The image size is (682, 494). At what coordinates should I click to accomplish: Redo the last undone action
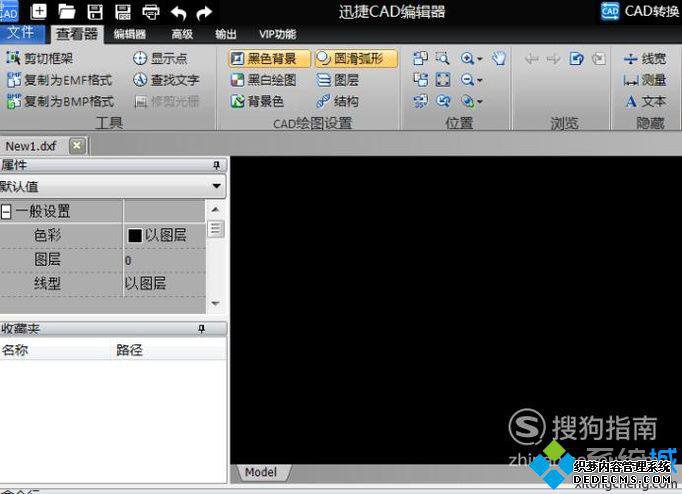point(204,13)
